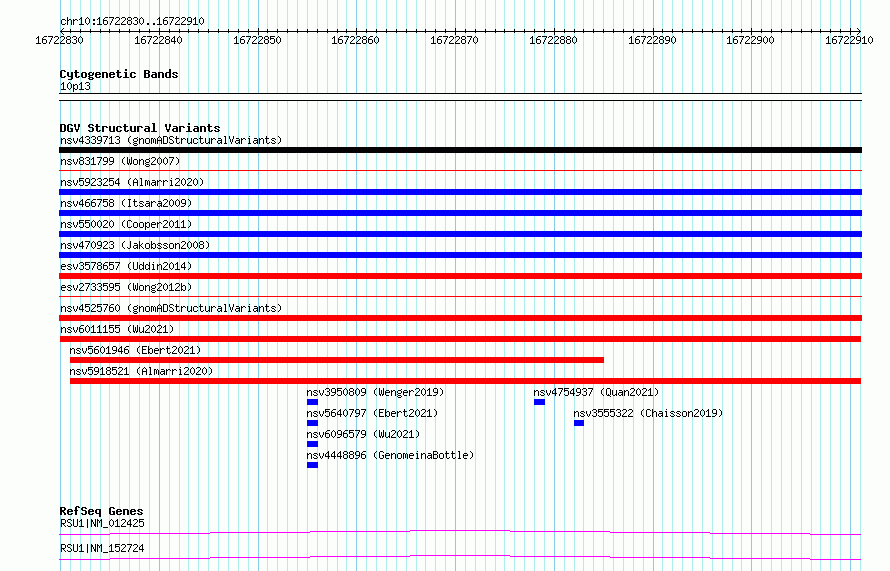Select the red nsv5918521 variant bar
This screenshot has width=890, height=571.
465,381
